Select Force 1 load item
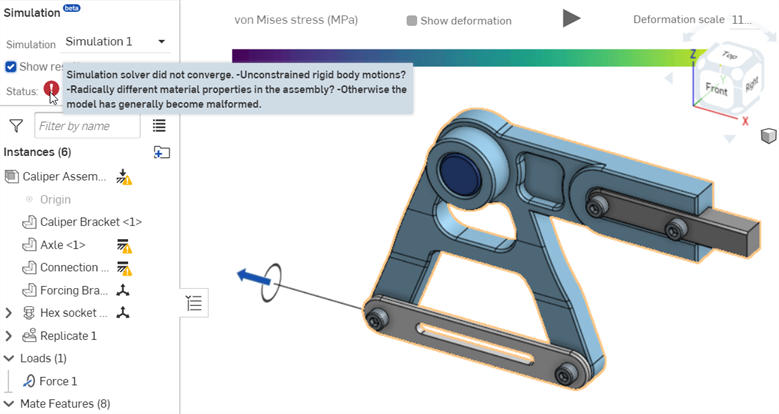Image resolution: width=779 pixels, height=414 pixels. [59, 381]
